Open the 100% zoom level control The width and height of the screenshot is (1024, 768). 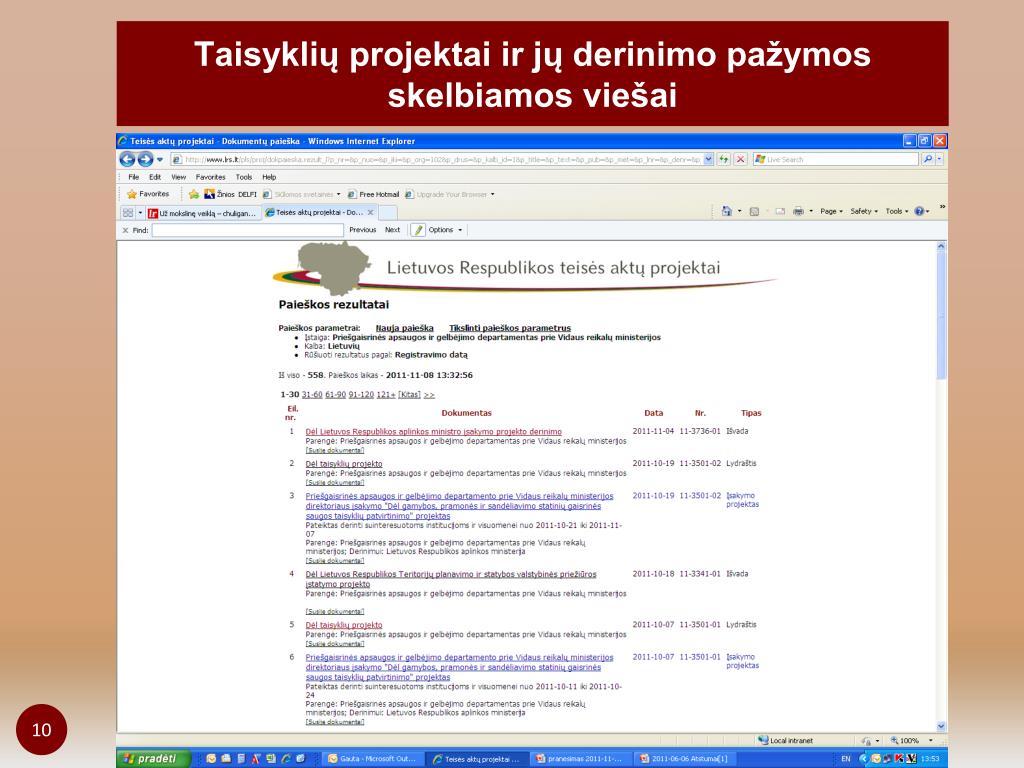pos(912,741)
